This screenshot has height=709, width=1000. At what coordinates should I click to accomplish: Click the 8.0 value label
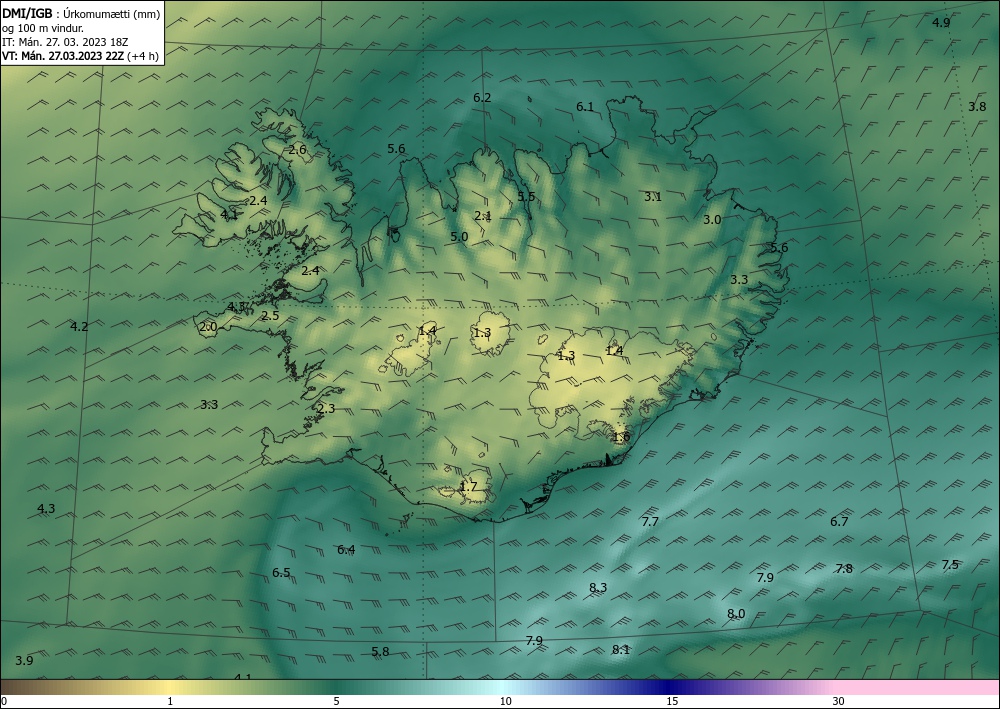coord(736,614)
